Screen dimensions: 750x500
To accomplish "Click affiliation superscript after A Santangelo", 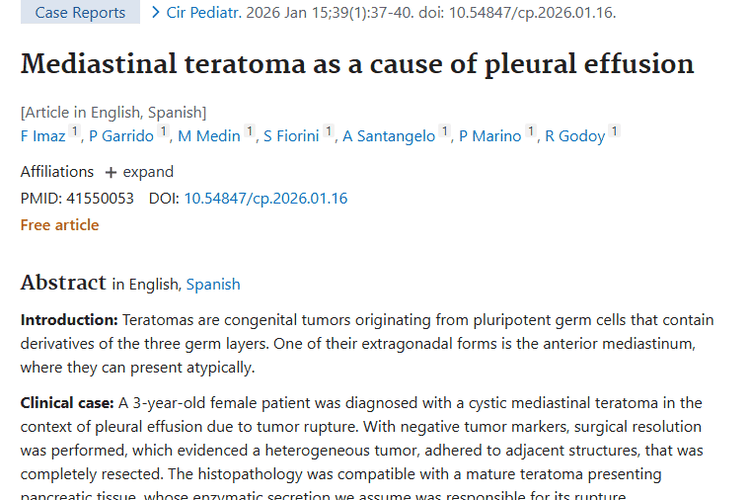I will [444, 132].
